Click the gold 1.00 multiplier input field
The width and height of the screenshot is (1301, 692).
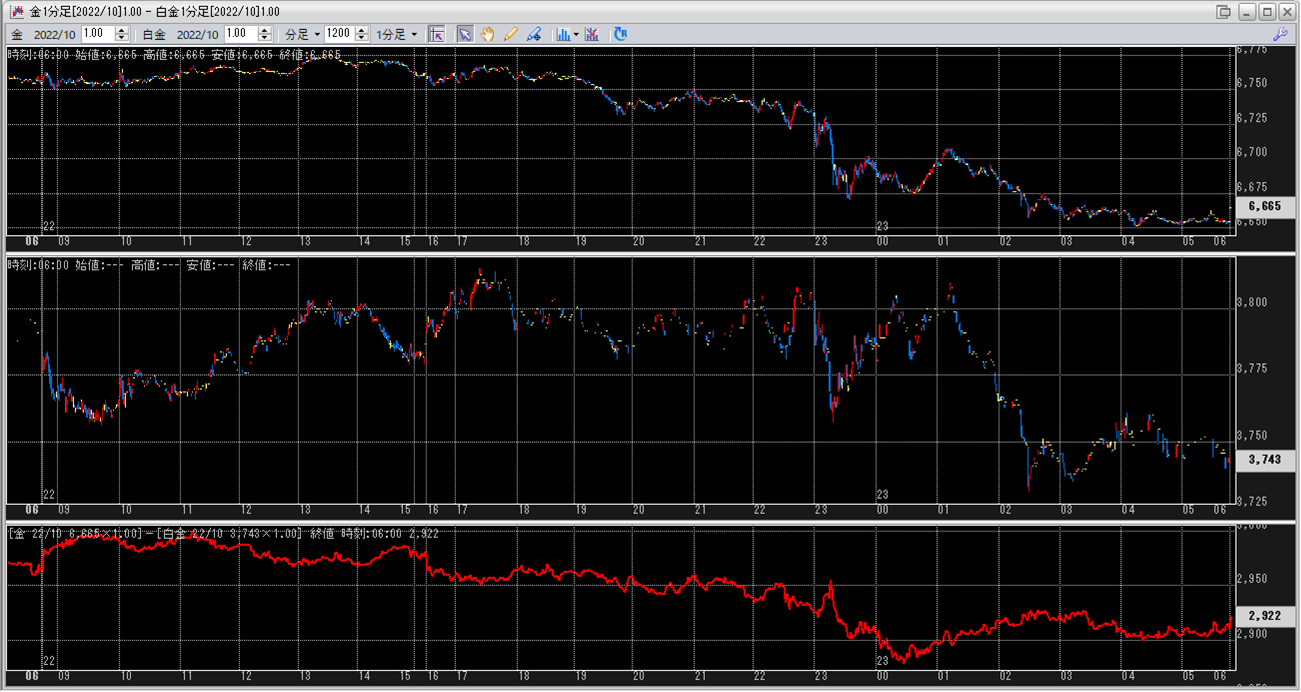(98, 34)
